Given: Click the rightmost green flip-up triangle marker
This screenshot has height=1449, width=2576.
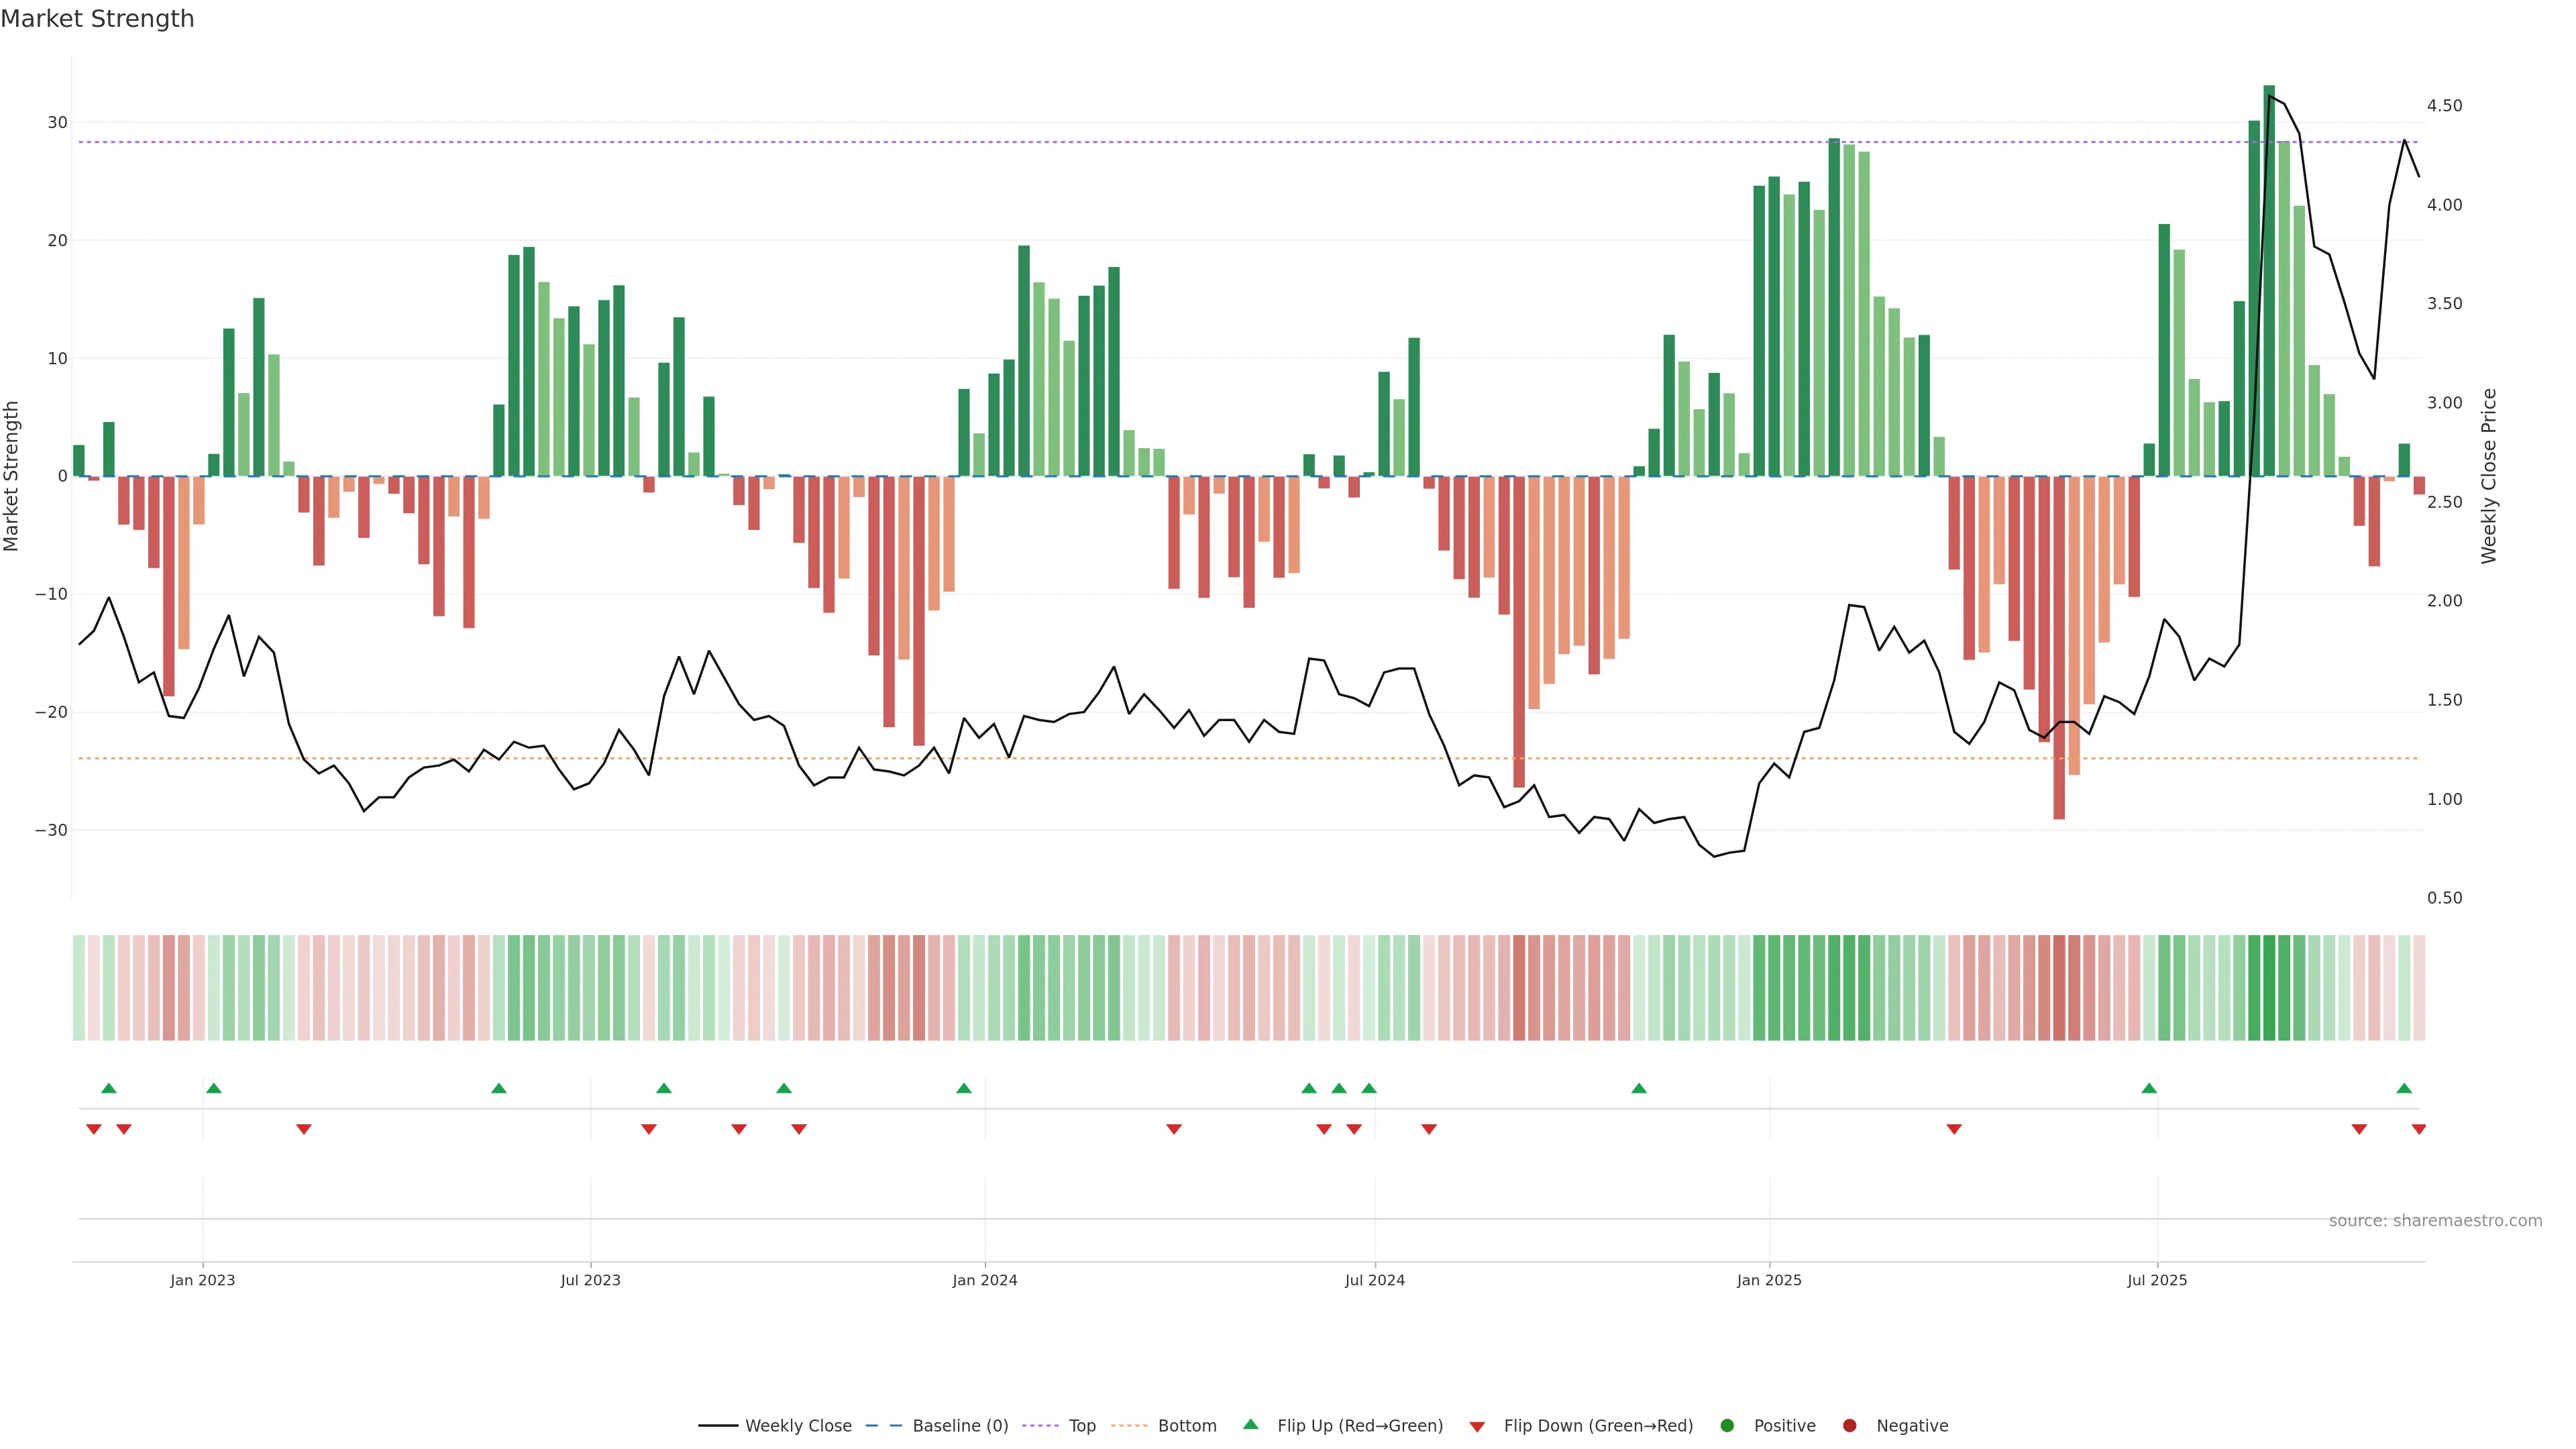Looking at the screenshot, I should point(2404,1088).
